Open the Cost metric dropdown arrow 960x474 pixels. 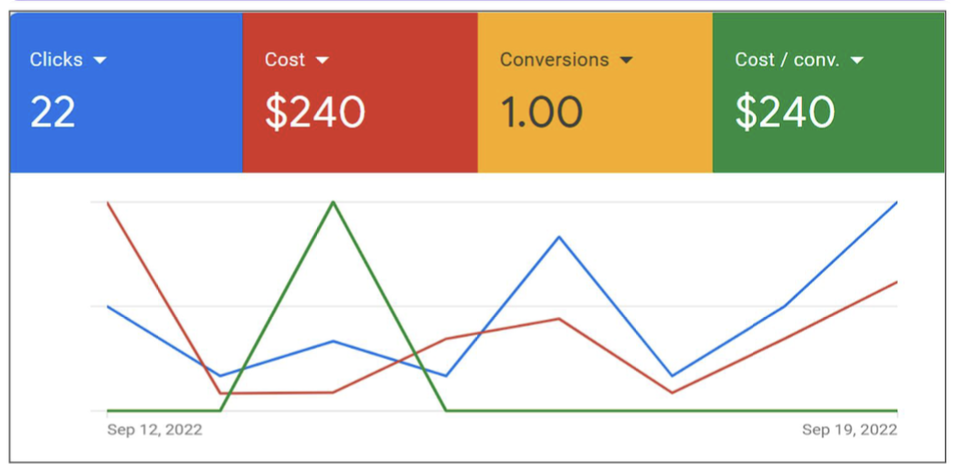pyautogui.click(x=322, y=60)
